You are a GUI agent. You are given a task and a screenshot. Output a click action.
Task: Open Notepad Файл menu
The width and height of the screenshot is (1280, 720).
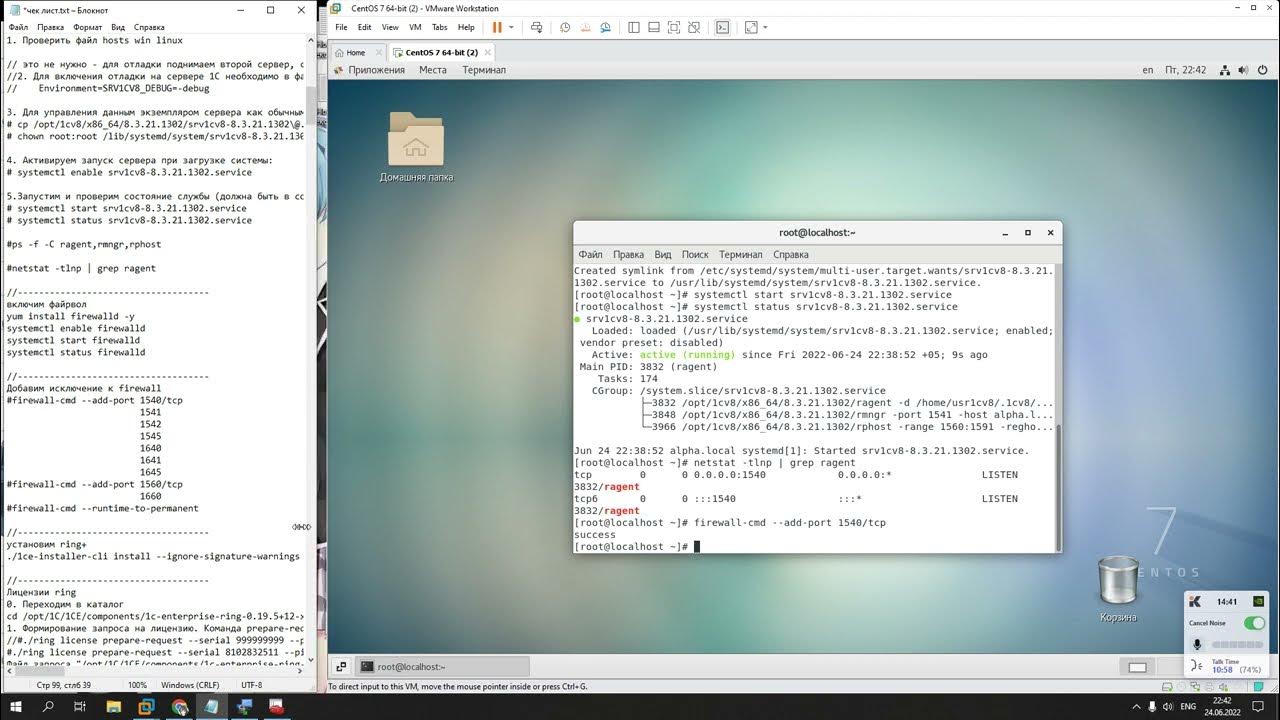[18, 27]
